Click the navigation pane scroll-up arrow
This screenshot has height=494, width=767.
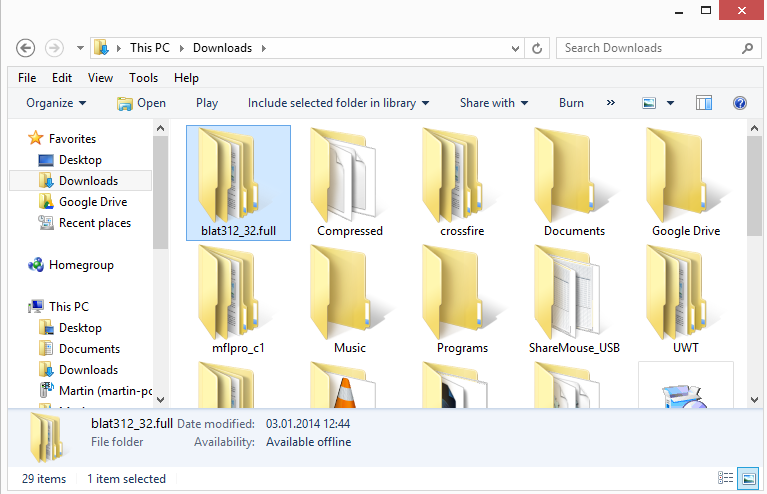click(x=160, y=129)
